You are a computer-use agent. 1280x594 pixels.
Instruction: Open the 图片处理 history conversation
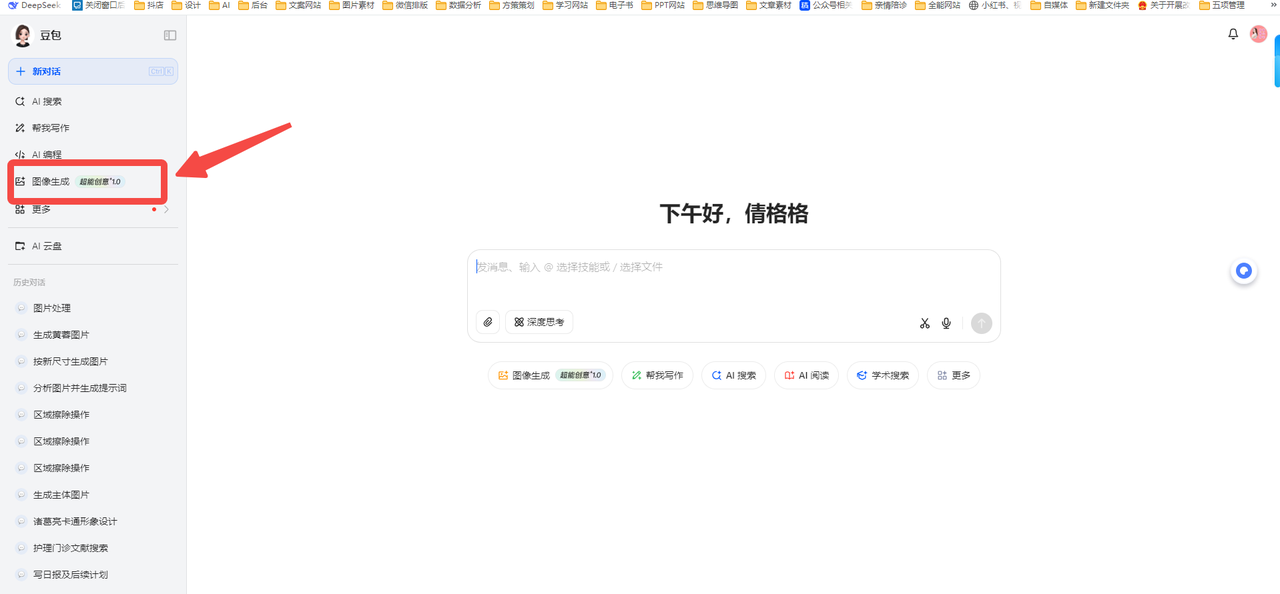92,308
